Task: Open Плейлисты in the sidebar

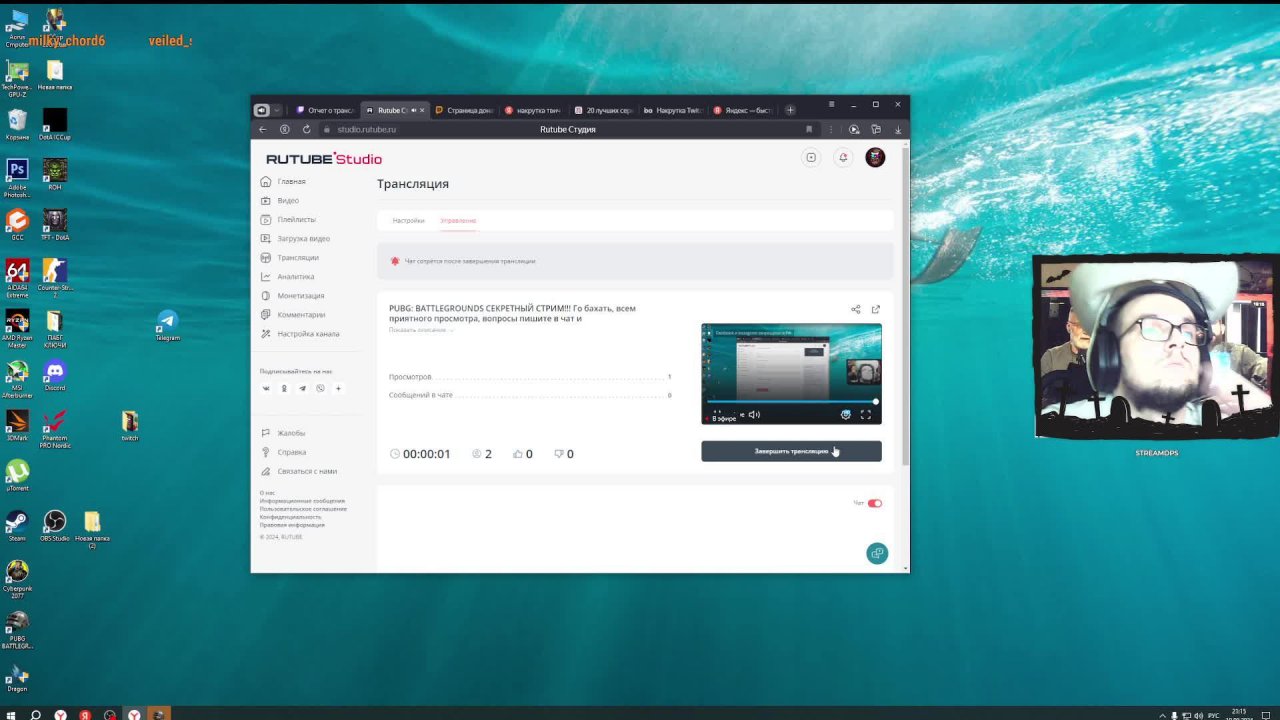Action: pyautogui.click(x=288, y=220)
